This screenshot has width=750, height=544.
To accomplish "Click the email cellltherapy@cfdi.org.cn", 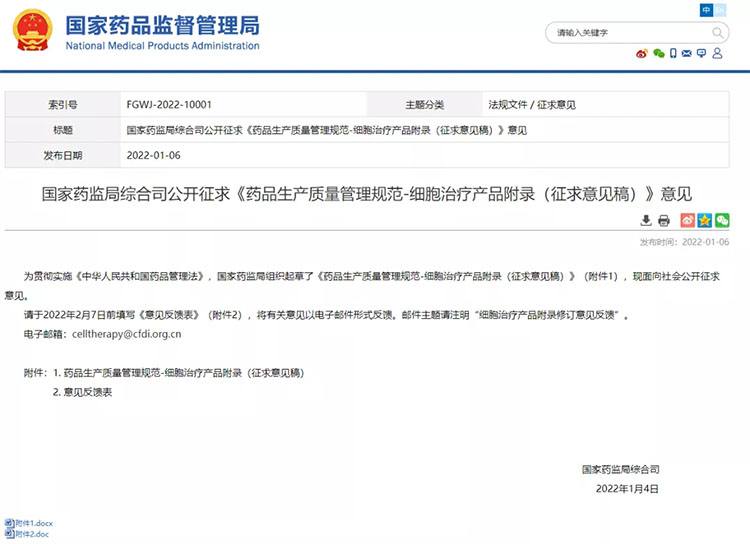I will tap(127, 334).
